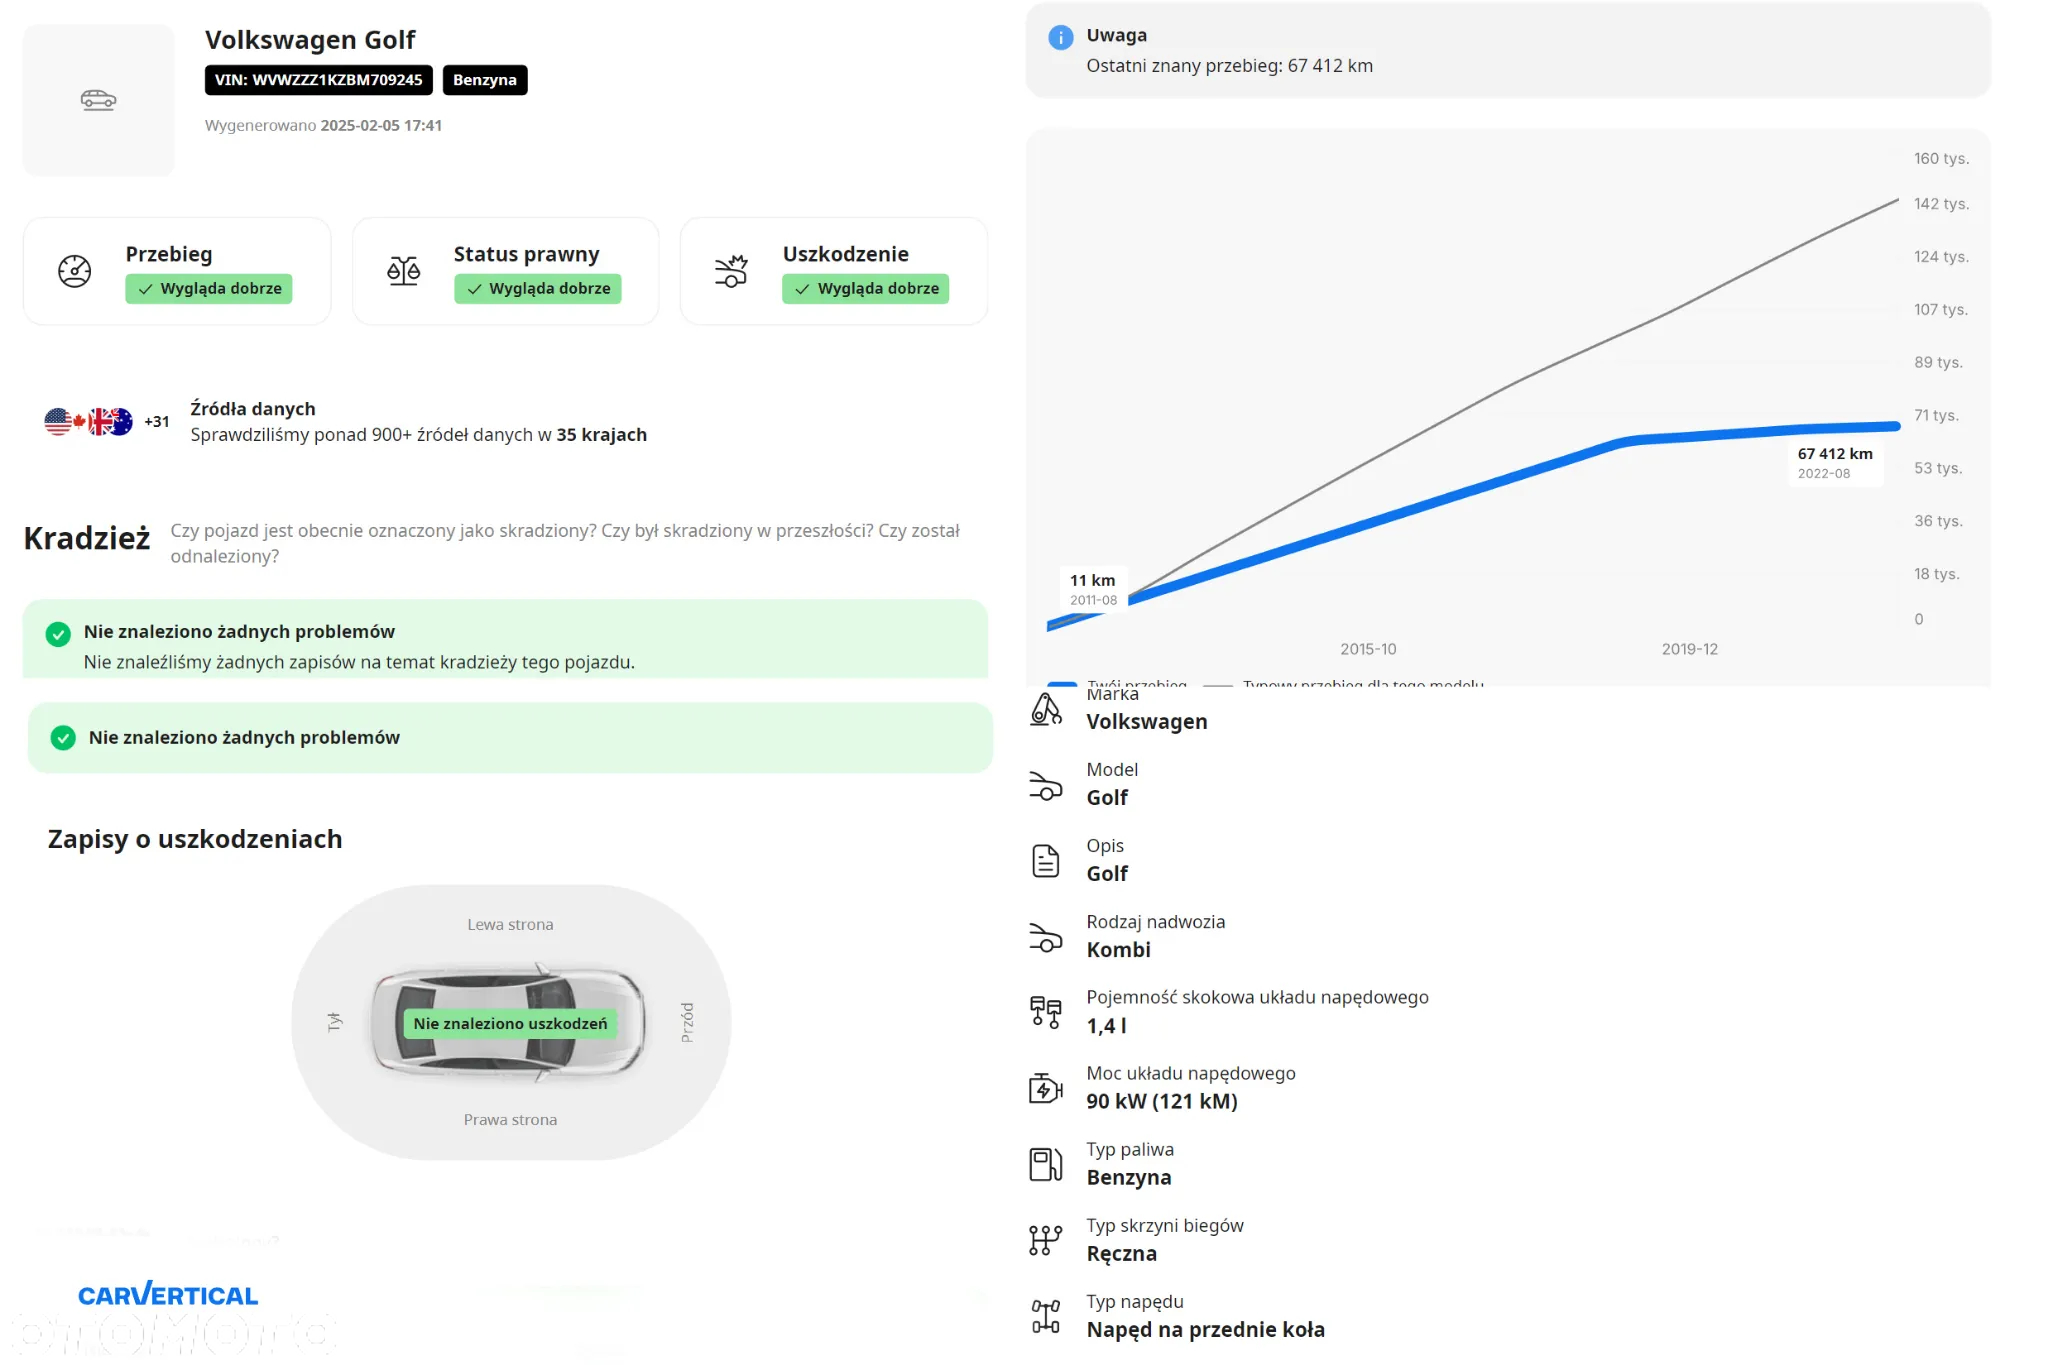The width and height of the screenshot is (2048, 1365).
Task: Click the '90 kW (121 kM)' power value
Action: (1162, 1102)
